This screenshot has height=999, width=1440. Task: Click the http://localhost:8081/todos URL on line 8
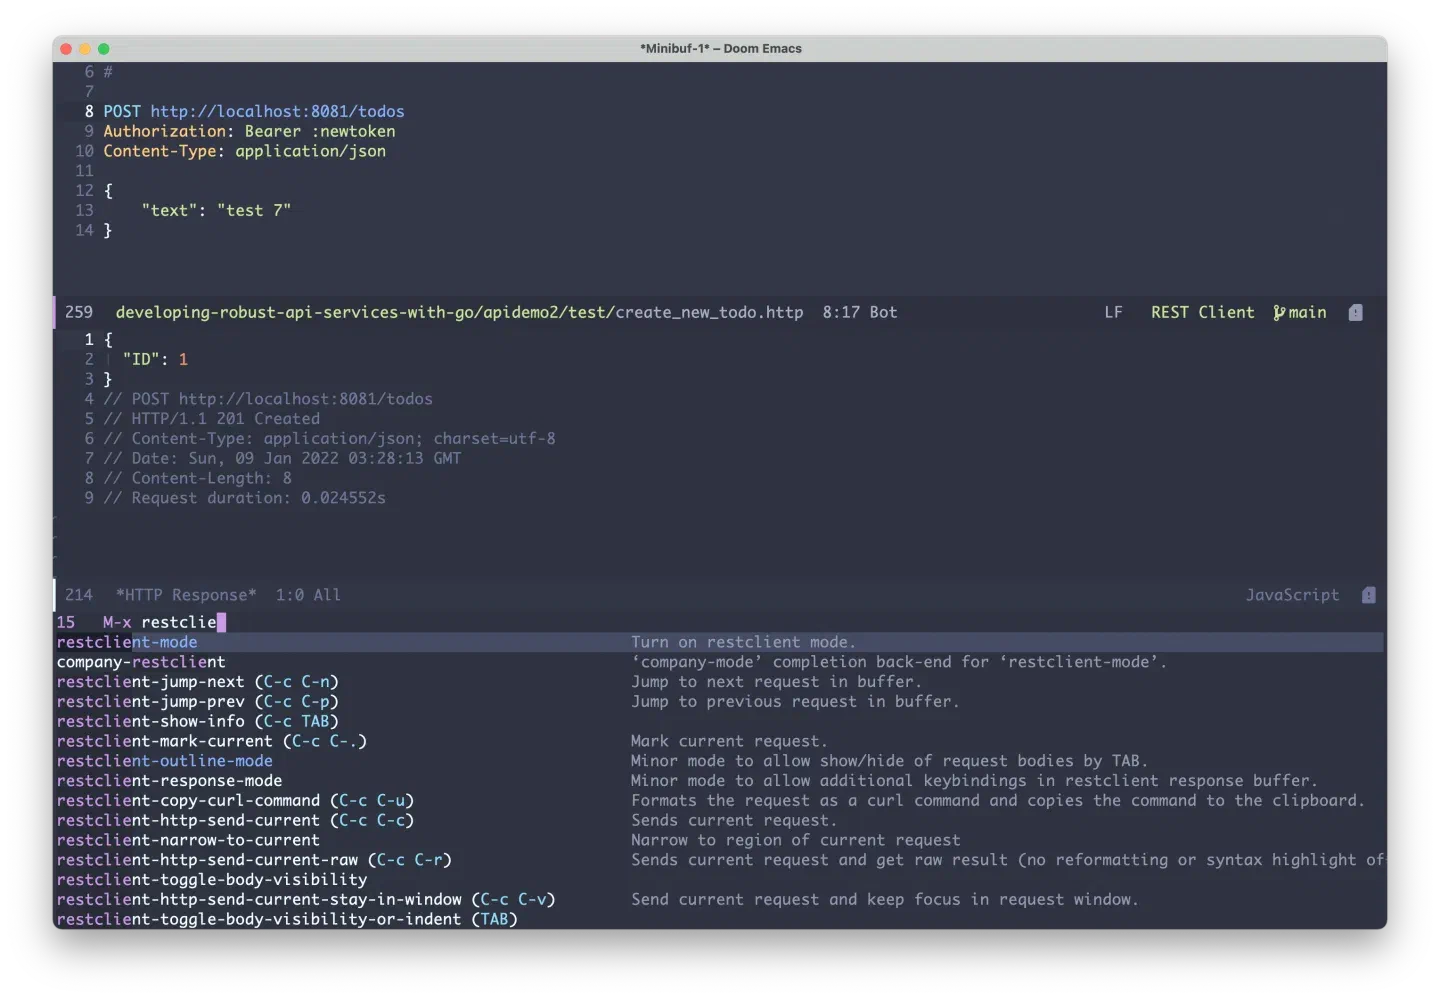point(277,111)
